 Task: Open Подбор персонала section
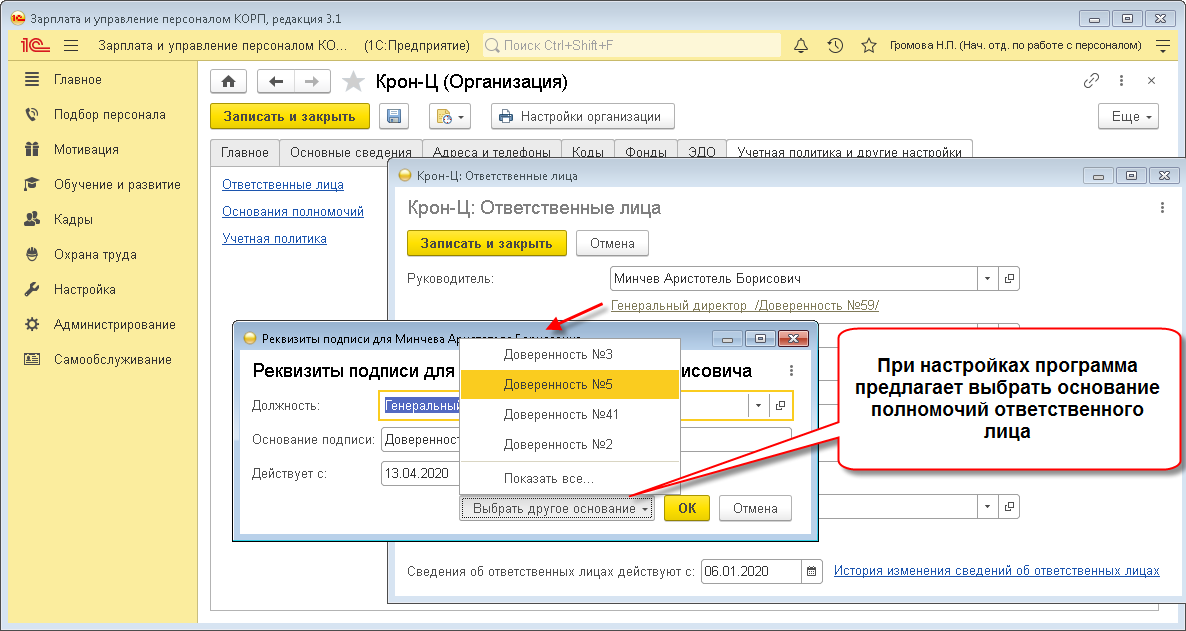click(111, 114)
